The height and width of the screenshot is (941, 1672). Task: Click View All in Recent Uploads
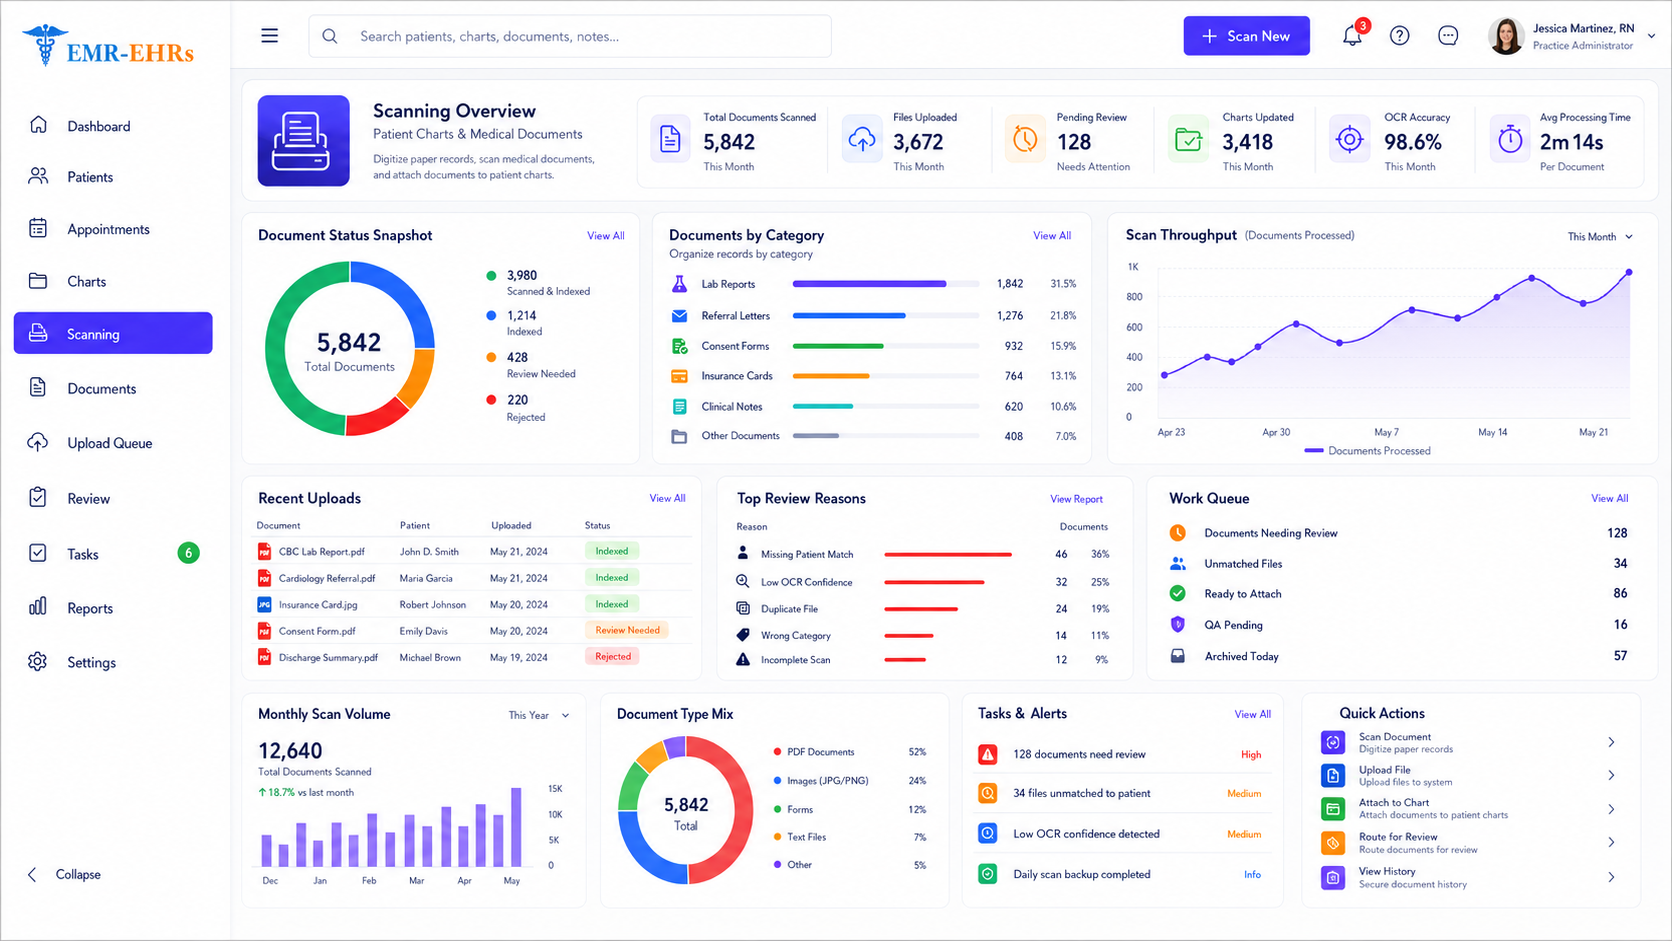tap(667, 498)
